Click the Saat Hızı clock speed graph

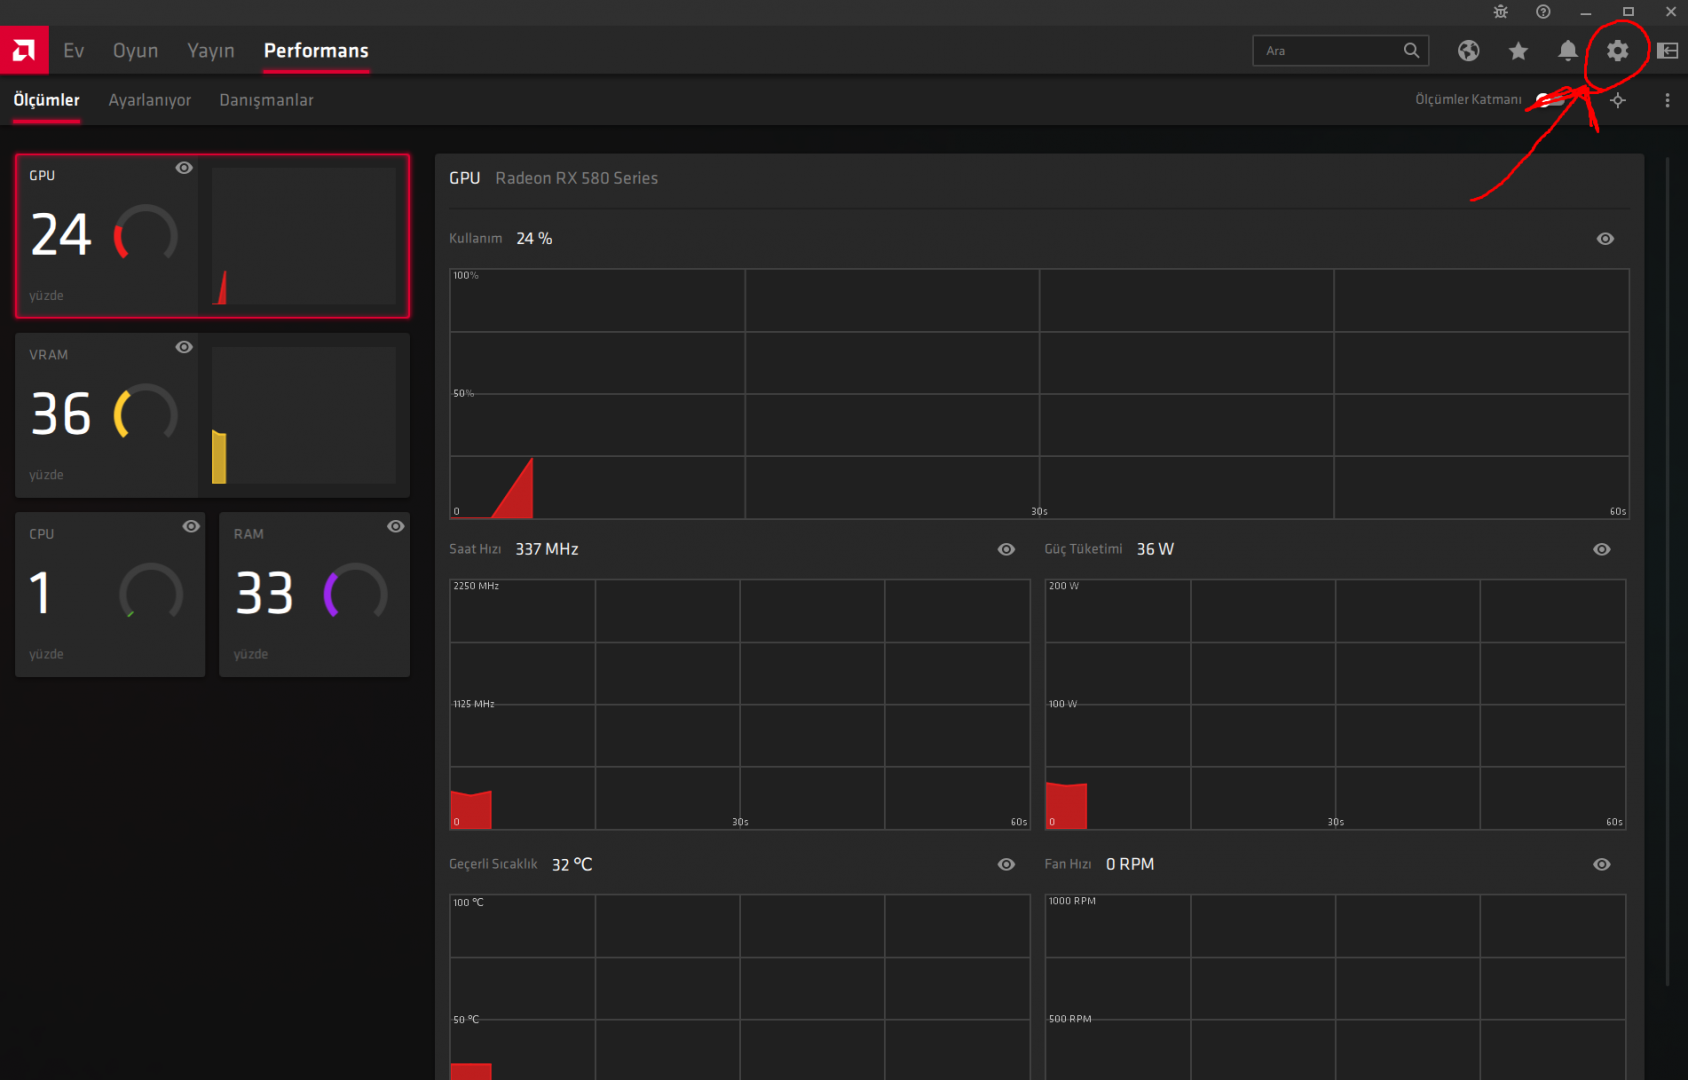click(740, 704)
